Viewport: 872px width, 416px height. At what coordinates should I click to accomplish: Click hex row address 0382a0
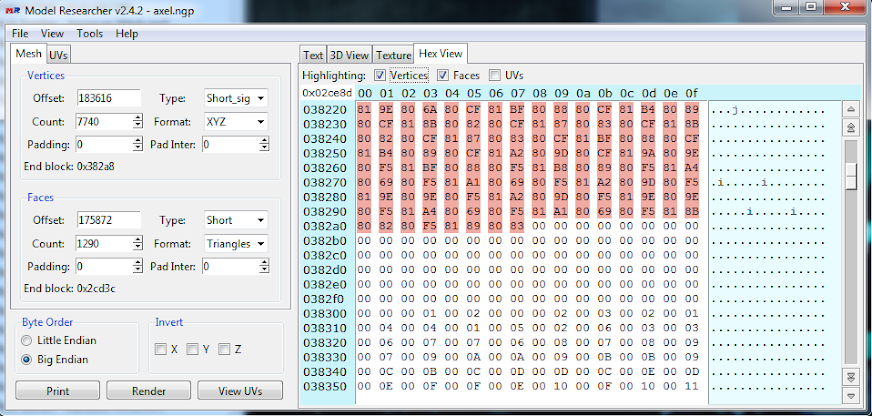coord(325,226)
